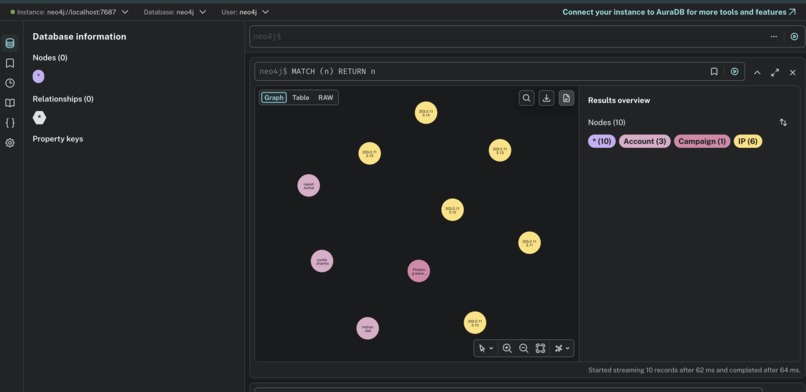Screen dimensions: 806x392
Task: Switch to the RAW view tab
Action: tap(325, 98)
